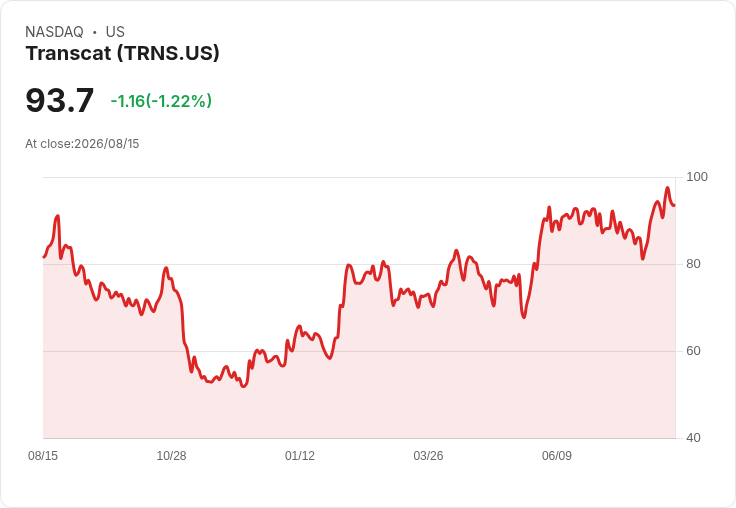Viewport: 736px width, 508px height.
Task: Click the early spike just after 08/15
Action: (x=58, y=216)
